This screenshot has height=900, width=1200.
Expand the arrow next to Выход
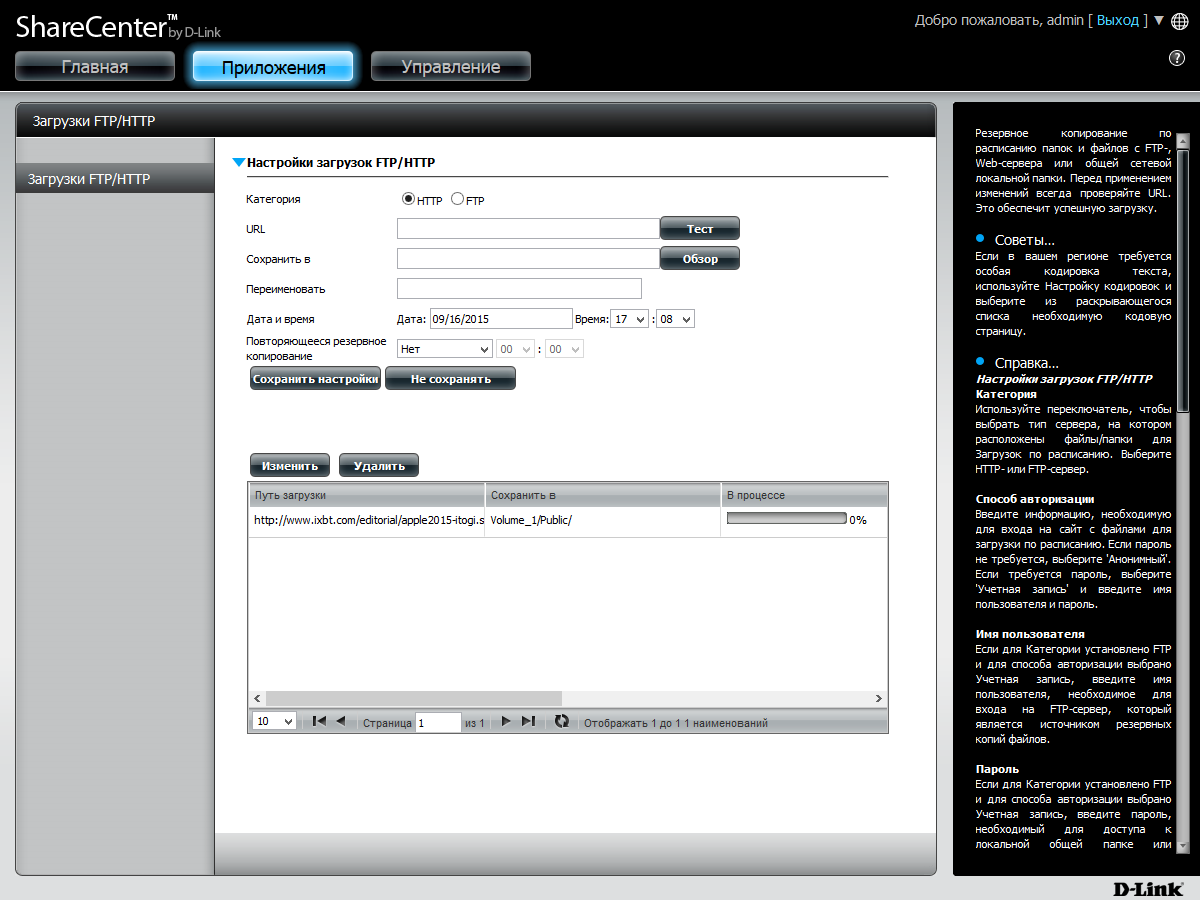(1158, 20)
